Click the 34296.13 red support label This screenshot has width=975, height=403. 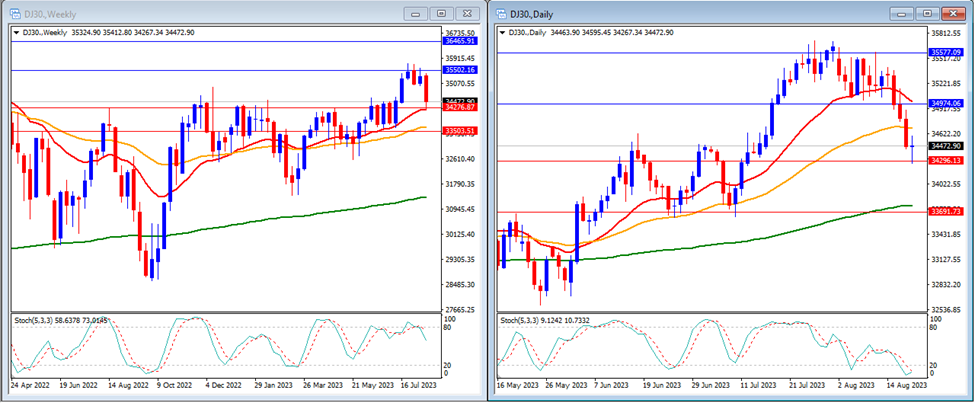coord(947,160)
